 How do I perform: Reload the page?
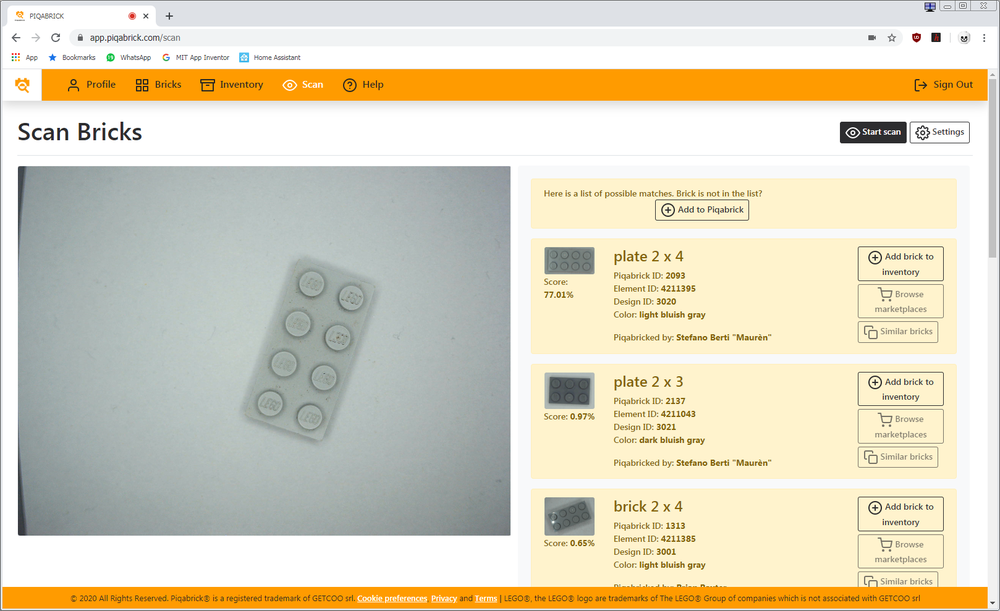[55, 38]
